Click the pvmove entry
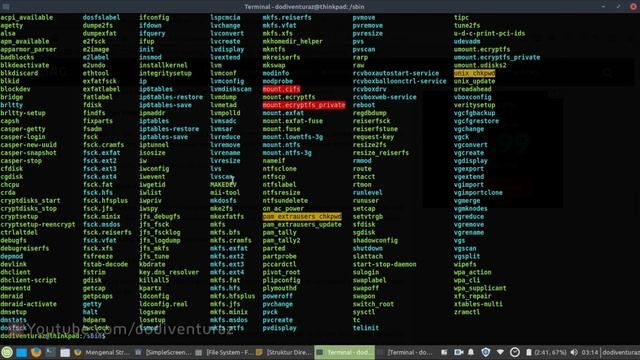The height and width of the screenshot is (360, 640). tap(364, 18)
